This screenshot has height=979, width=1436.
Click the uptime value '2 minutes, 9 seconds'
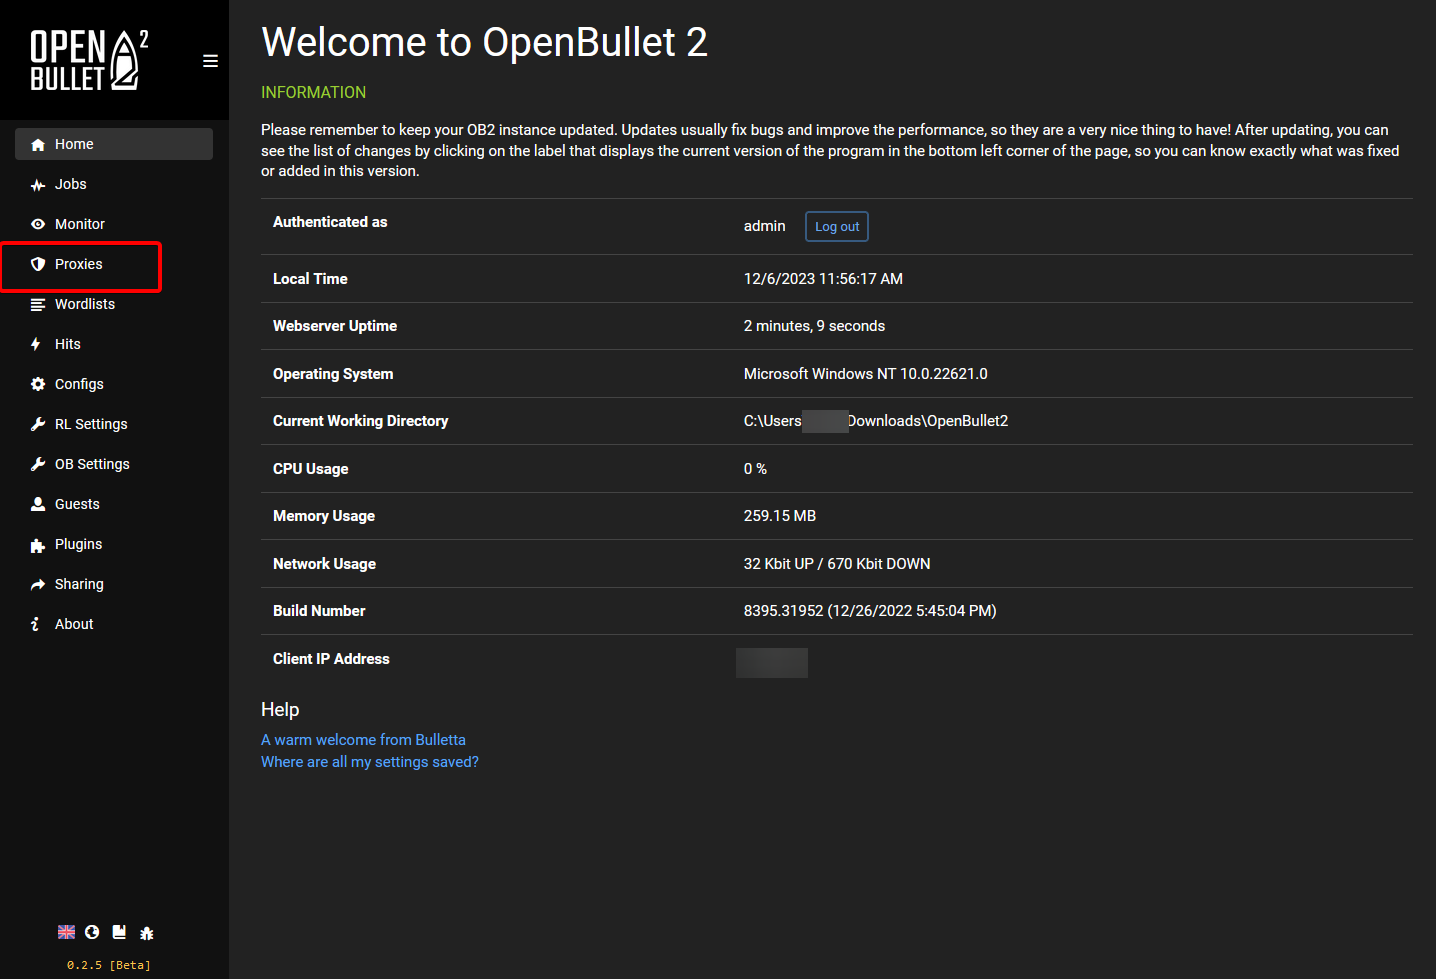point(814,326)
